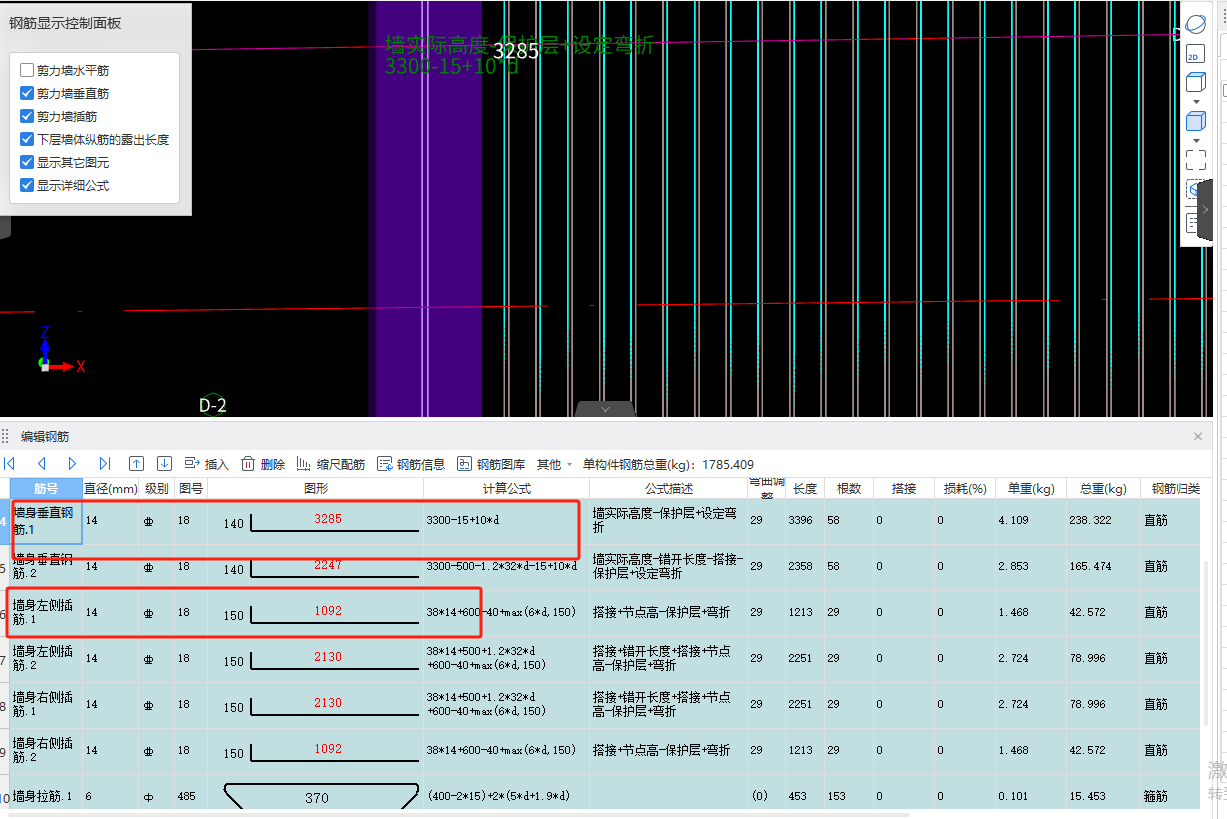Switch to 2D view mode
The height and width of the screenshot is (819, 1227).
click(1195, 55)
